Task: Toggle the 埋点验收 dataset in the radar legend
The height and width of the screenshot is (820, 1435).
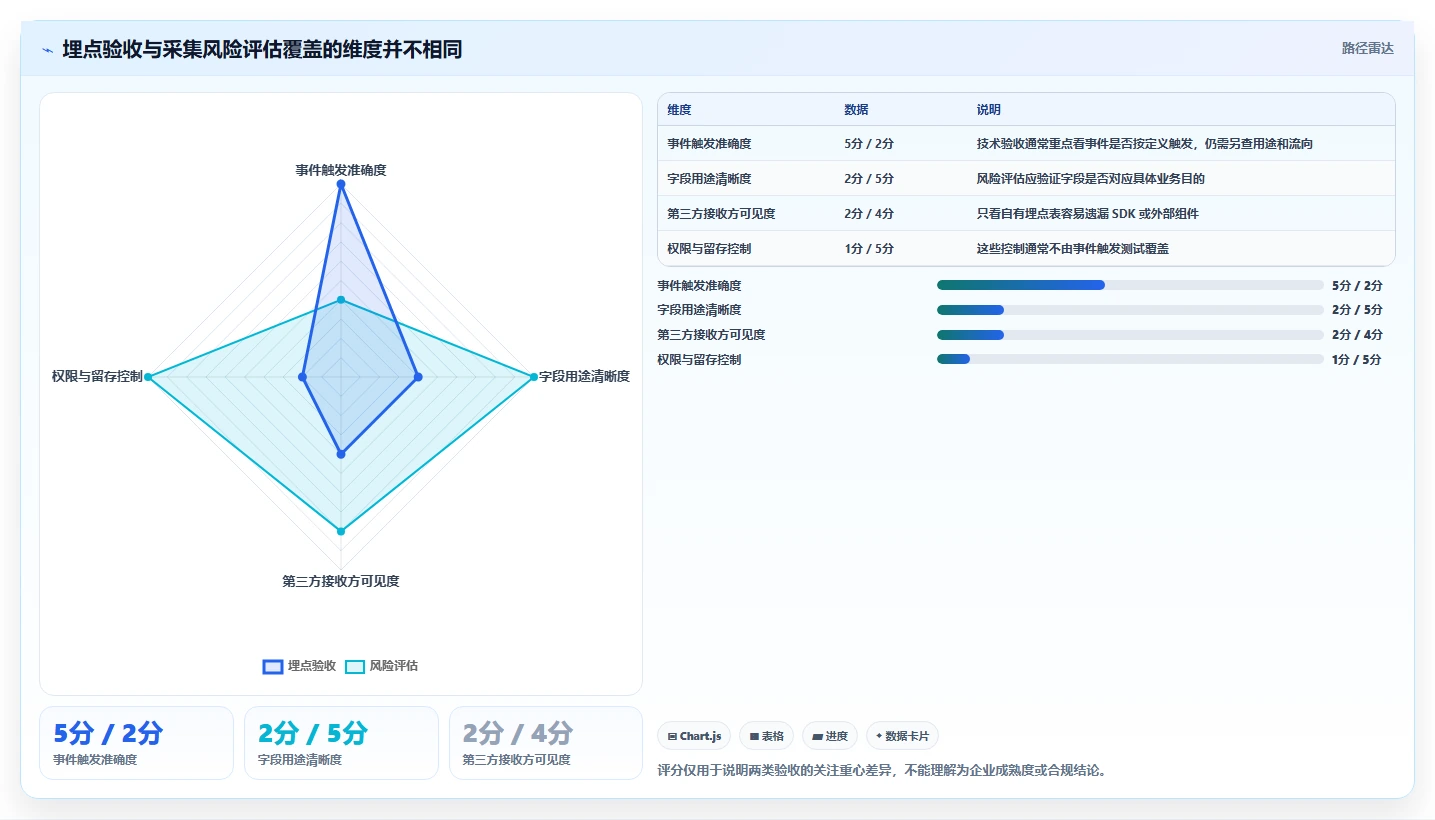Action: pyautogui.click(x=299, y=666)
